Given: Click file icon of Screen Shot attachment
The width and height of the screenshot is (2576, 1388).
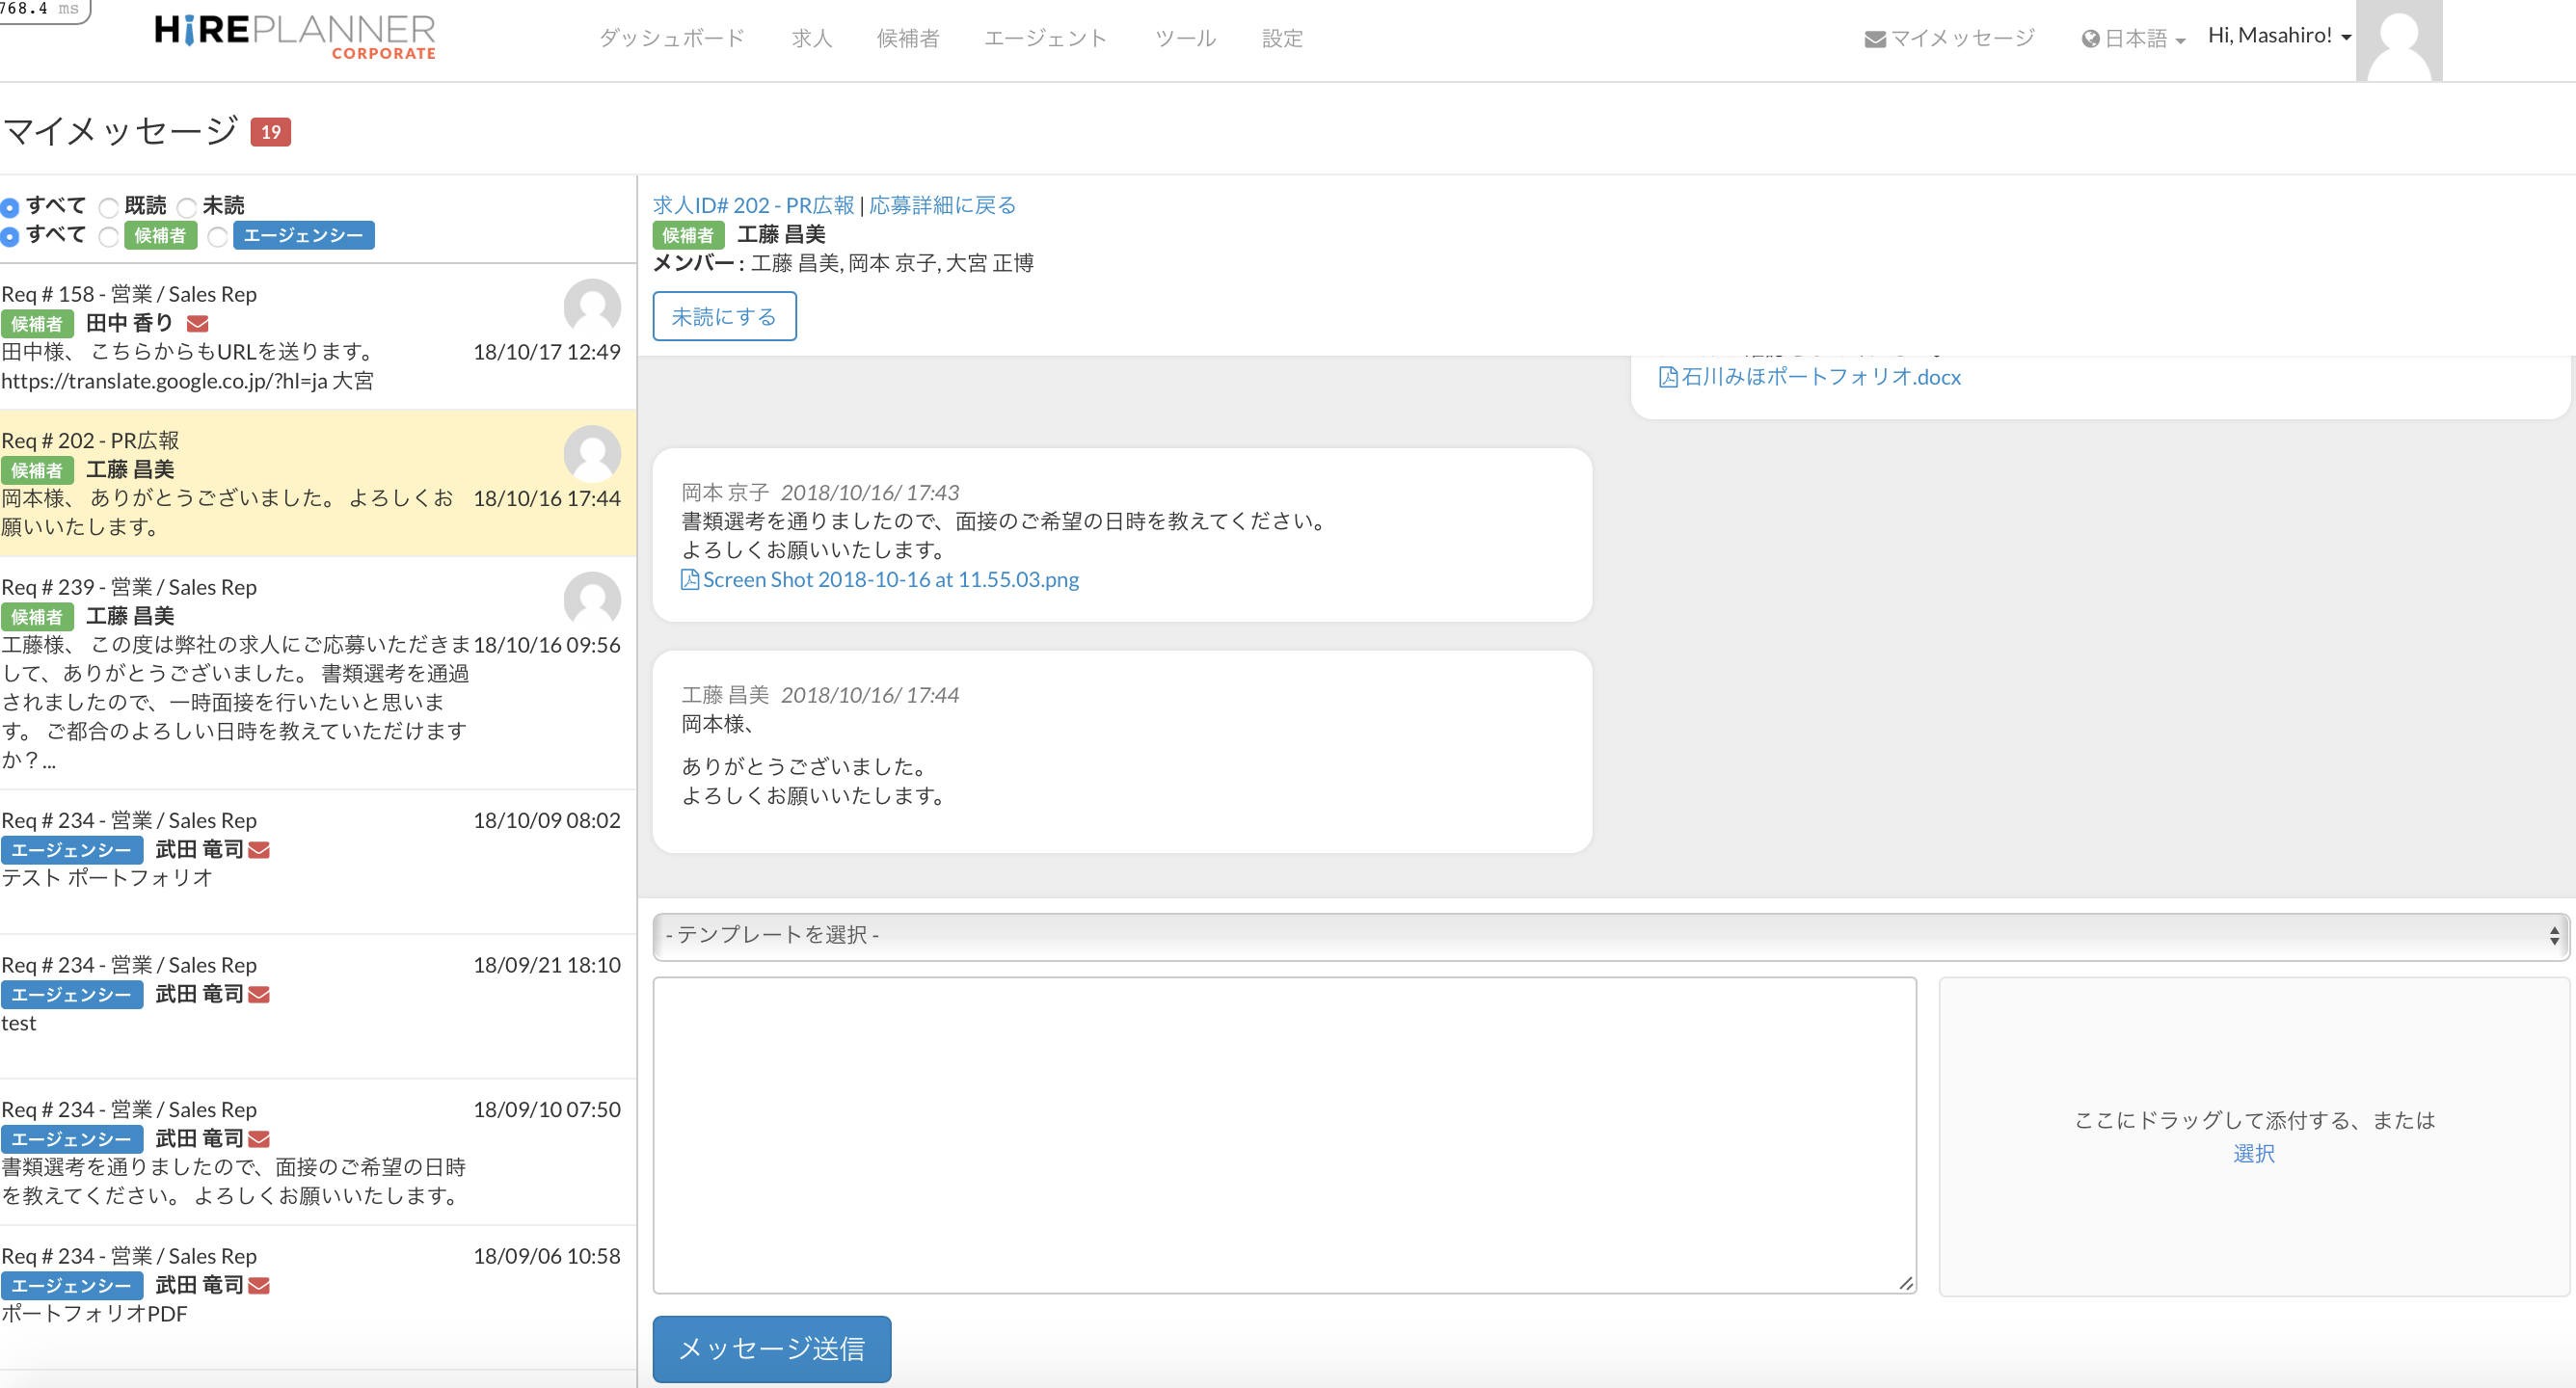Looking at the screenshot, I should click(x=689, y=579).
